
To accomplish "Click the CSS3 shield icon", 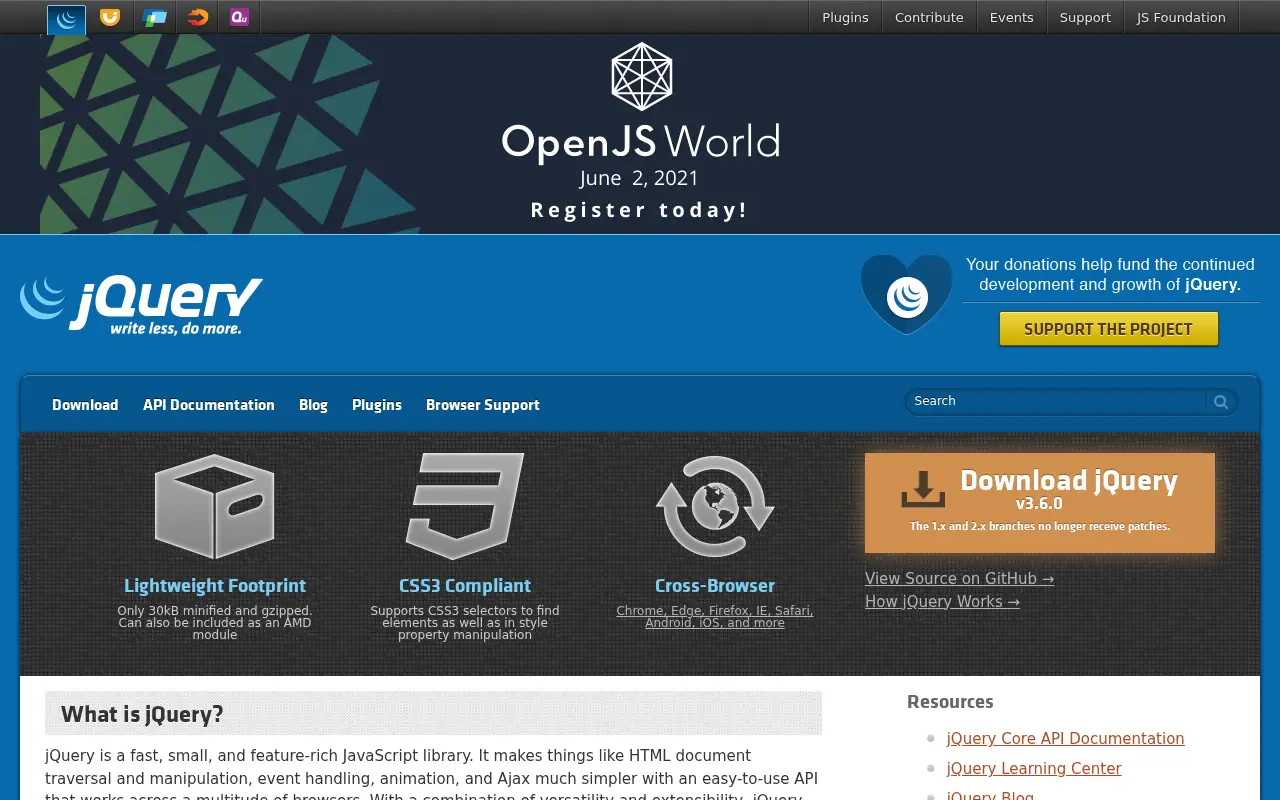I will click(x=465, y=506).
